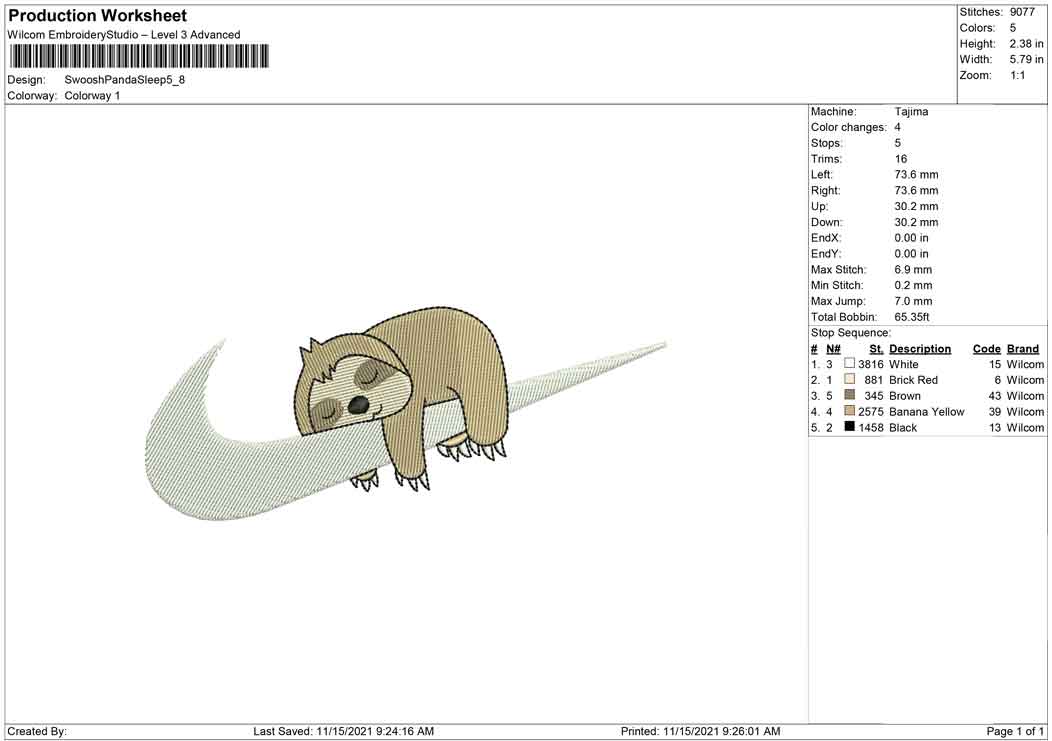Screen dimensions: 1052x741
Task: Click the 'Created By:' footer label
Action: [x=37, y=731]
